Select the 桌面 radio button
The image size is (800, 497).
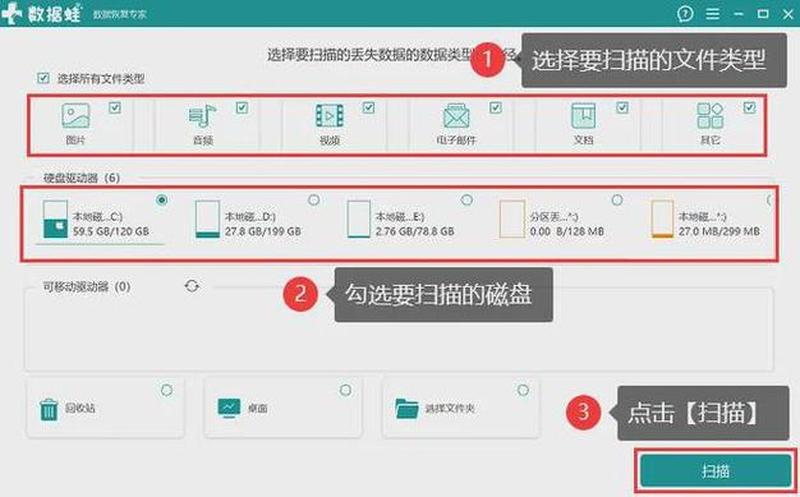click(345, 390)
